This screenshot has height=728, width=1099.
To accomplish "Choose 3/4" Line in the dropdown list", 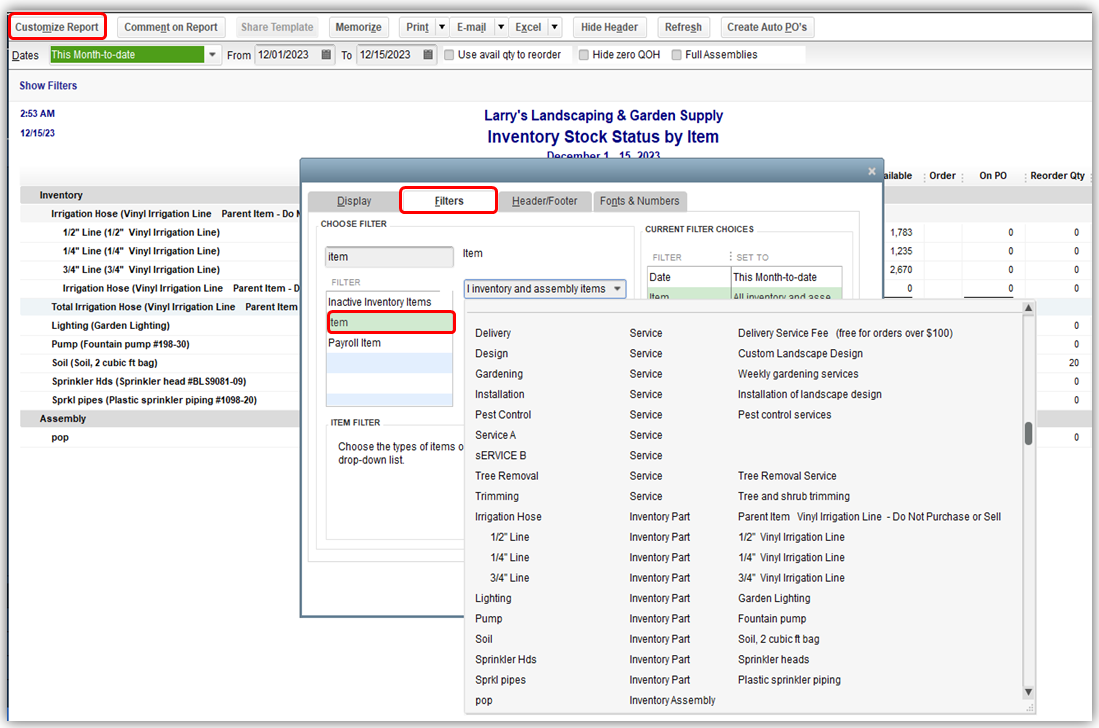I will [743, 577].
